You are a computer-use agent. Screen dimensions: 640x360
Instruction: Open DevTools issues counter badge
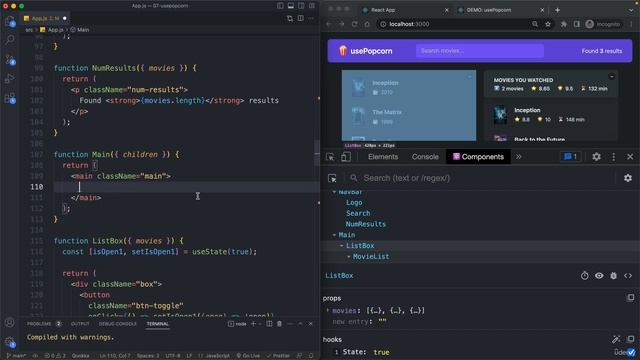pyautogui.click(x=570, y=157)
